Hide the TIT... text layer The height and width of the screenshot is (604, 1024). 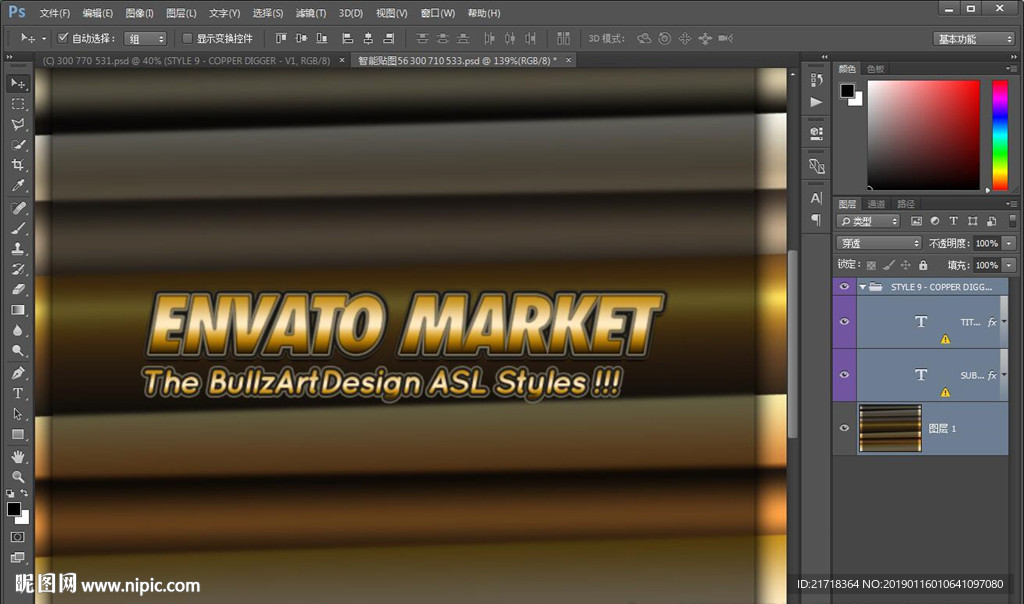[844, 321]
